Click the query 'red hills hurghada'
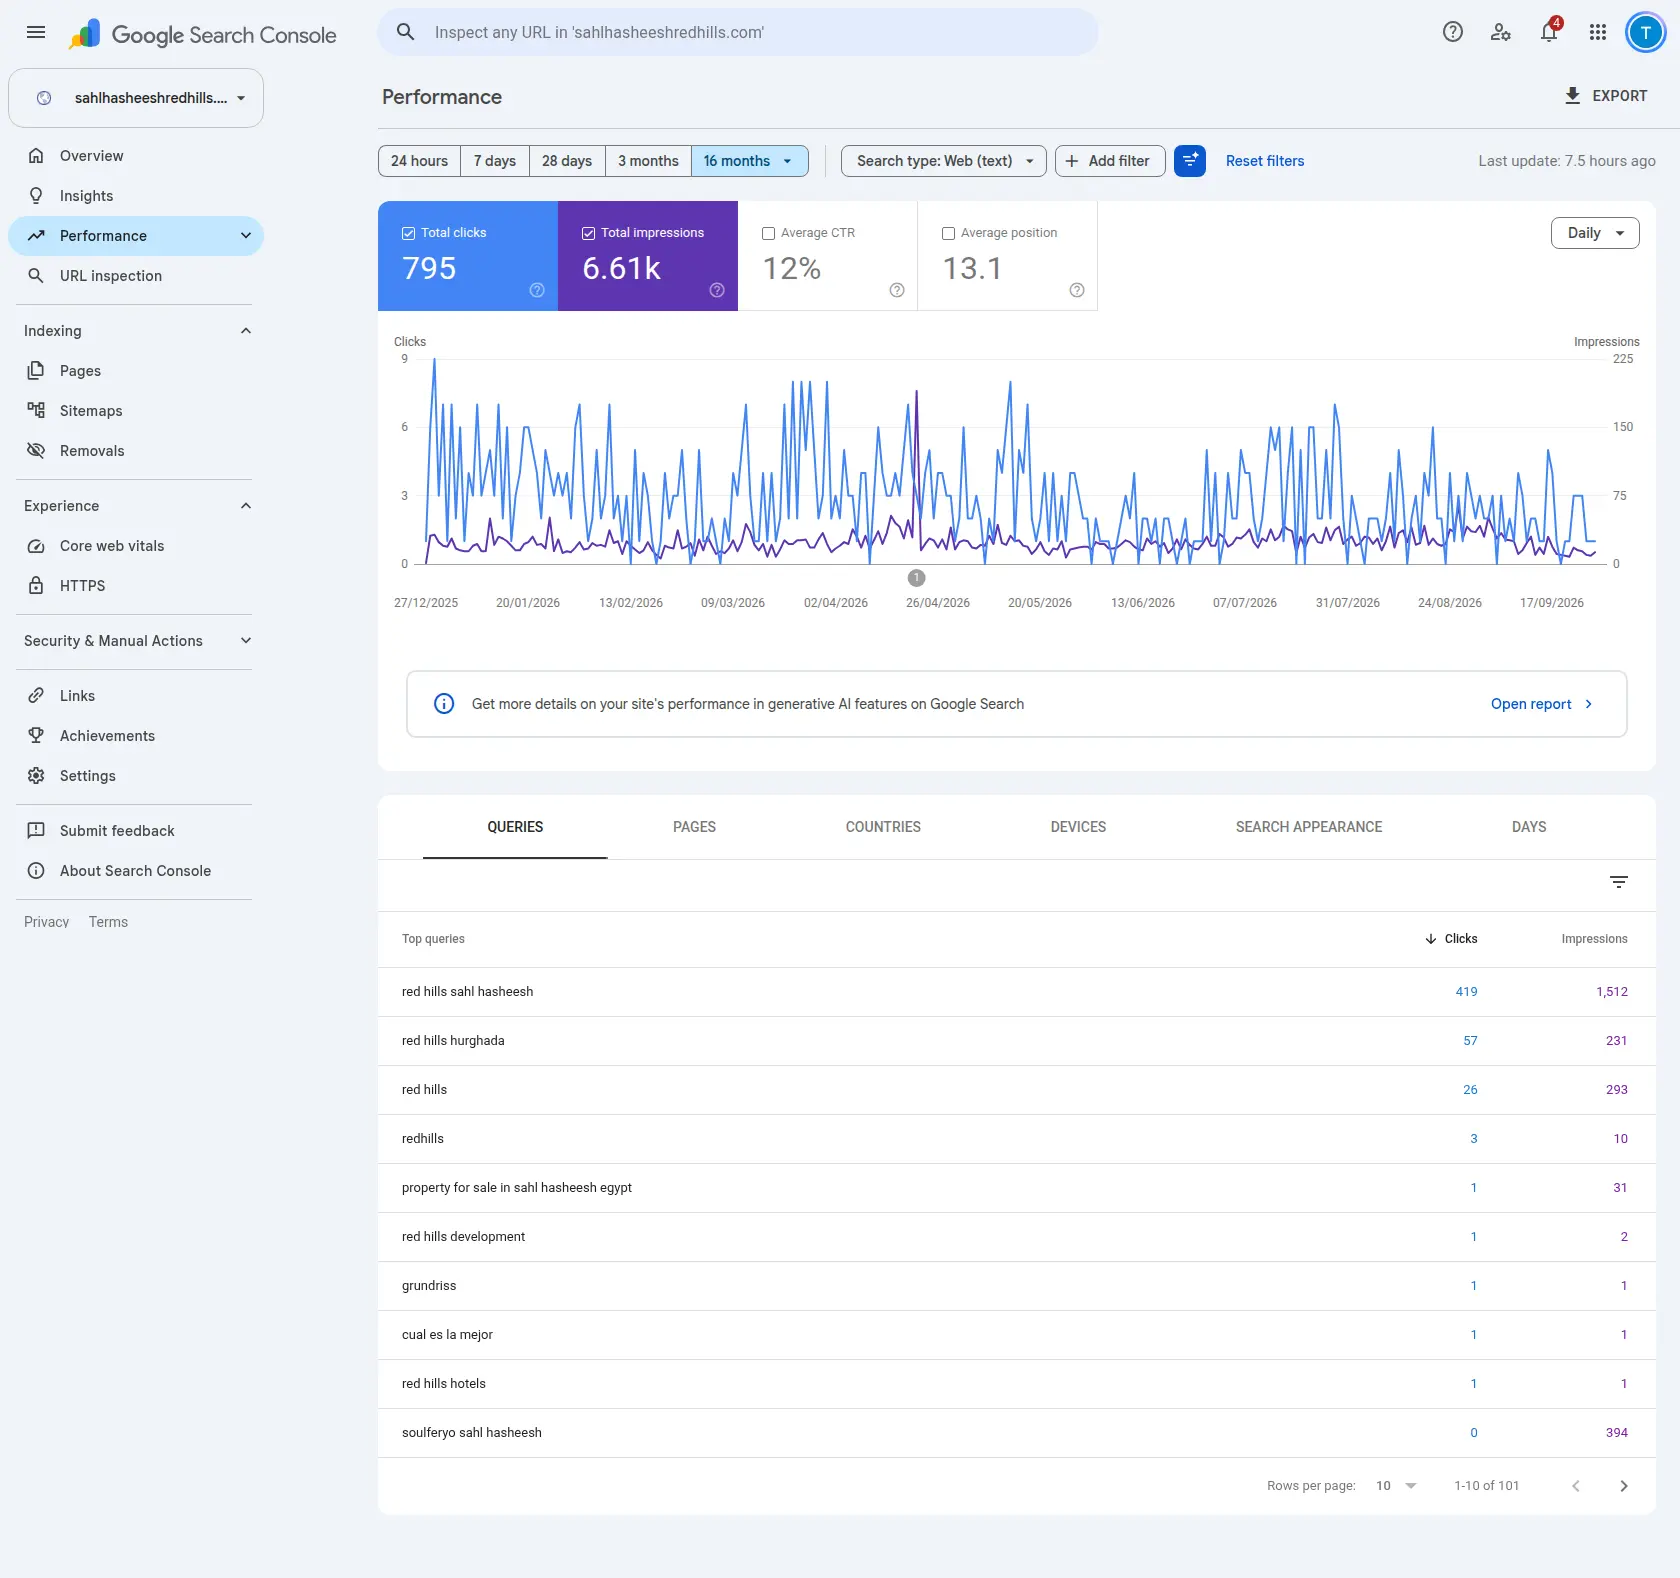 (453, 1041)
